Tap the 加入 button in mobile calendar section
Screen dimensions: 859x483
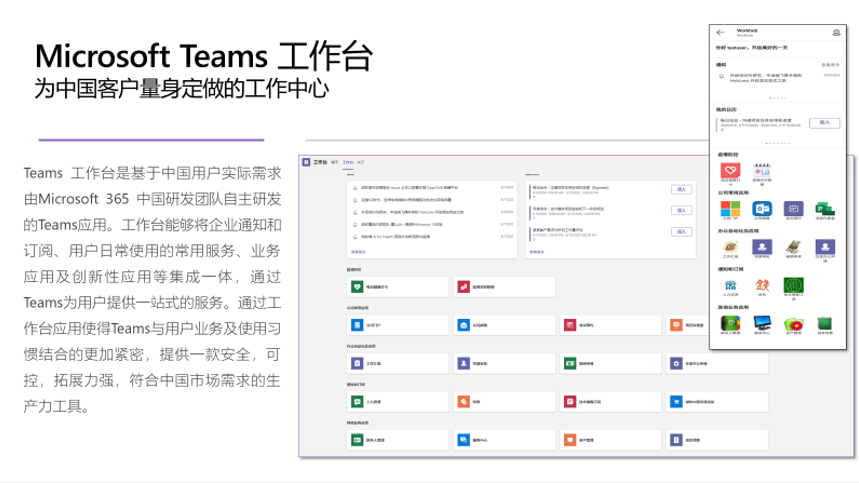(x=824, y=123)
